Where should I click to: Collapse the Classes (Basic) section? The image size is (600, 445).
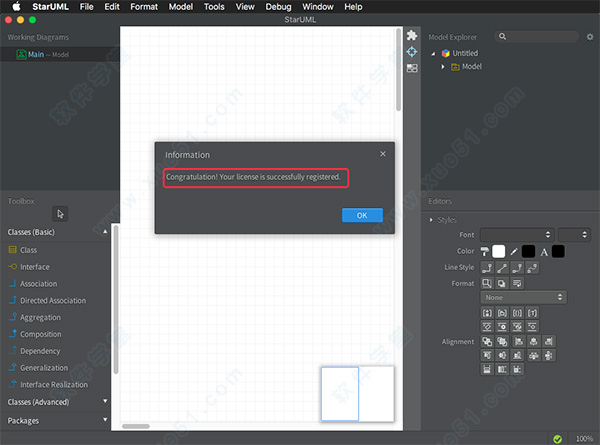[105, 232]
